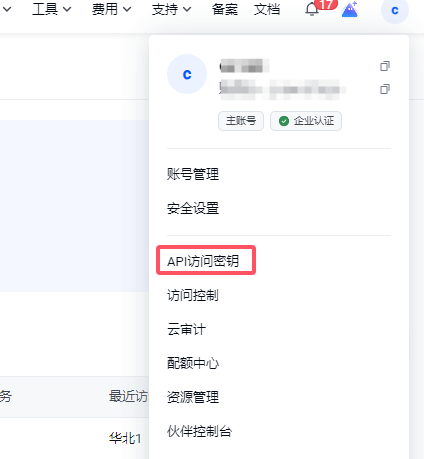The image size is (424, 459).
Task: Expand the 支持 dropdown menu
Action: [171, 9]
